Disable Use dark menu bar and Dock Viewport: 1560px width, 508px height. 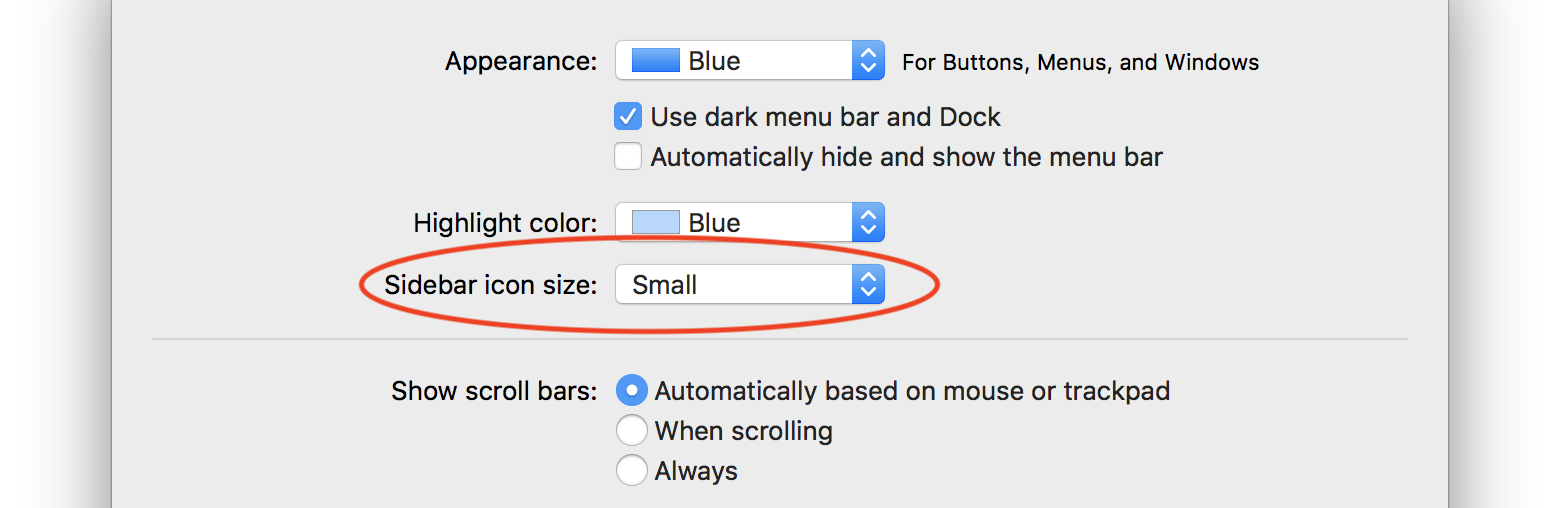point(628,117)
